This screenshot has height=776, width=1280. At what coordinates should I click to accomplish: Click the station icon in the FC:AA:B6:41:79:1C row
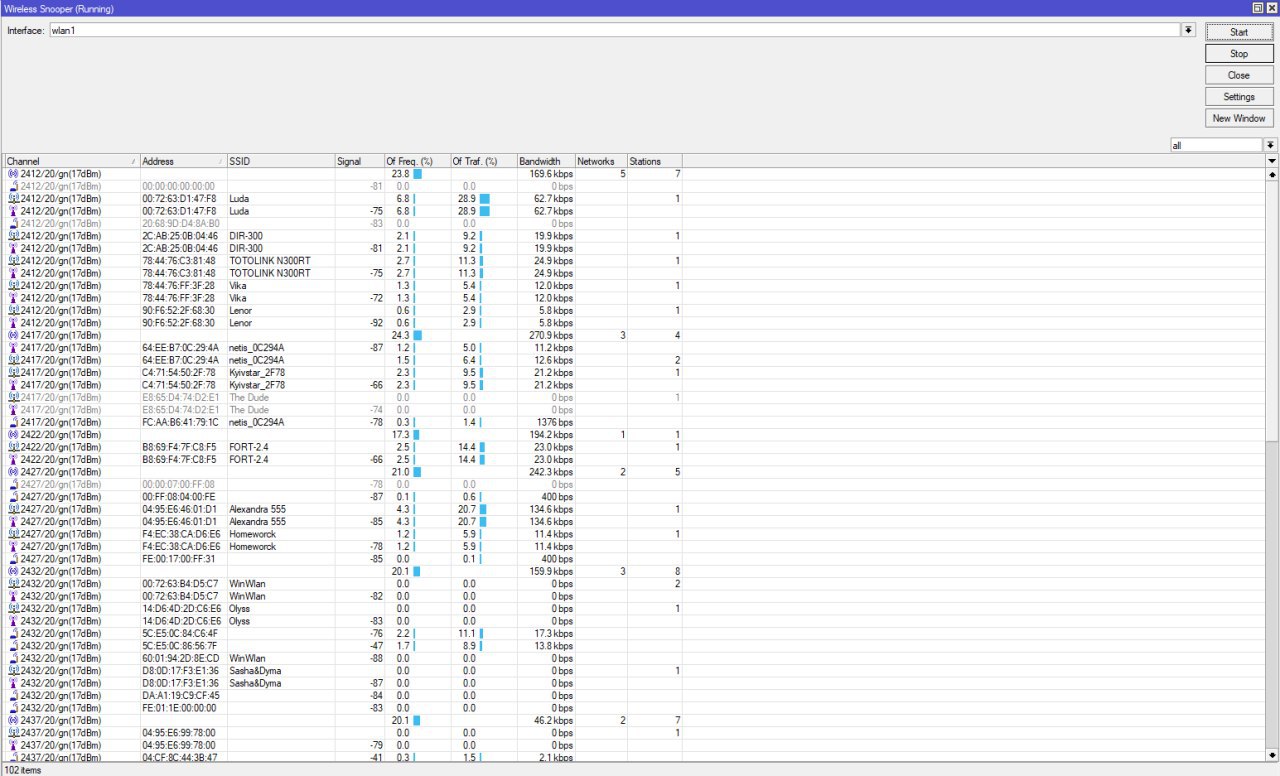13,422
